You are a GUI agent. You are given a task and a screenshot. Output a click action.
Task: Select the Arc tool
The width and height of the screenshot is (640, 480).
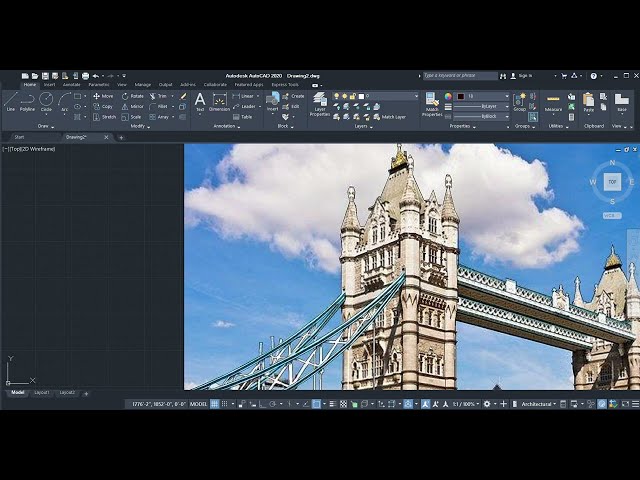click(x=64, y=102)
